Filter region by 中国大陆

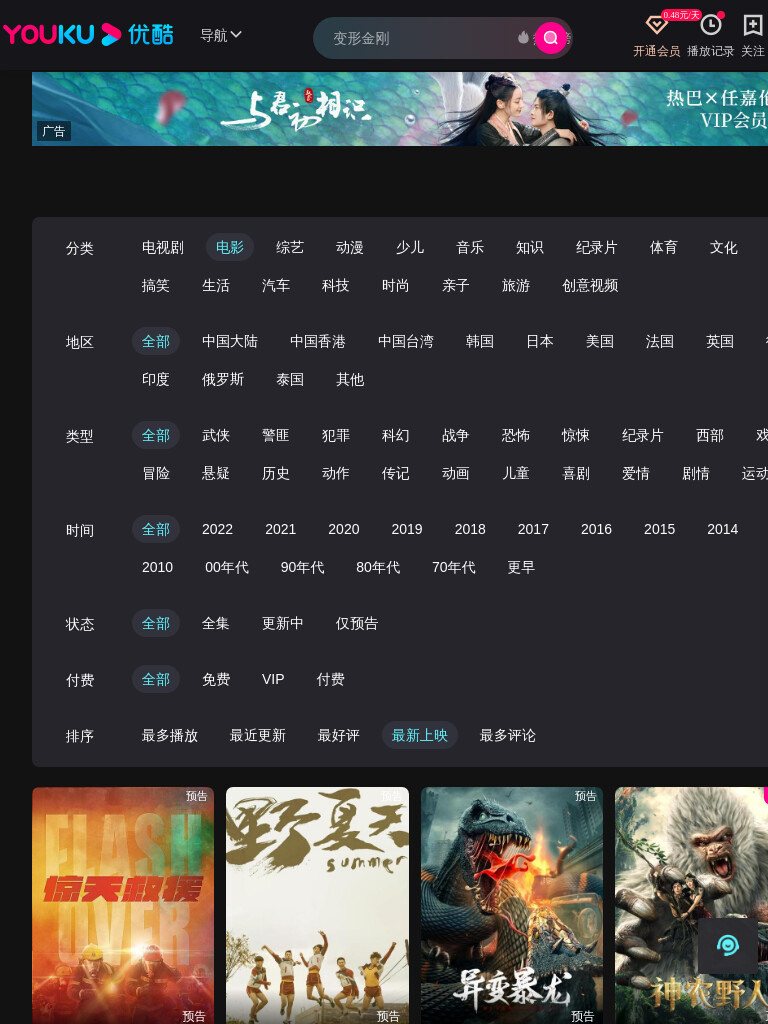click(230, 342)
